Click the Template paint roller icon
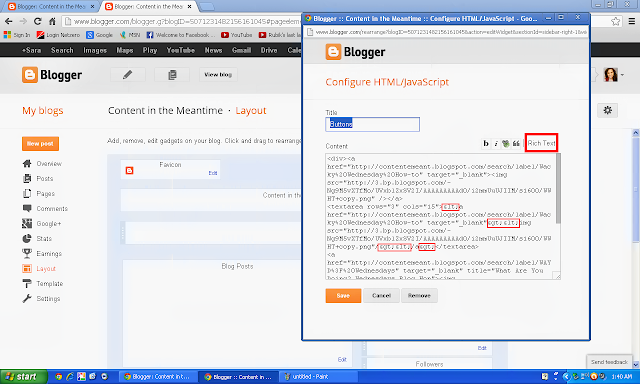640x384 pixels. [27, 284]
